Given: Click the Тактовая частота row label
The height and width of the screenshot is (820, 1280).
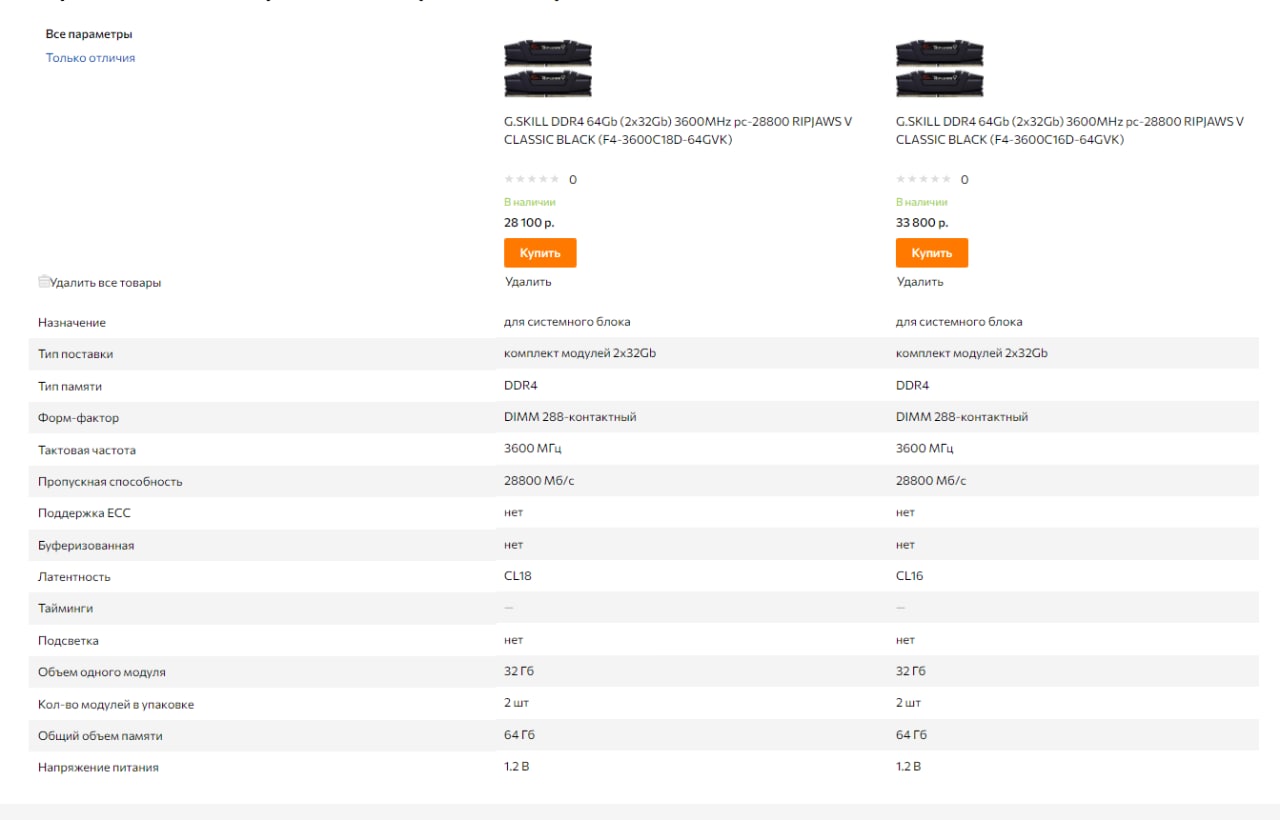Looking at the screenshot, I should click(87, 450).
